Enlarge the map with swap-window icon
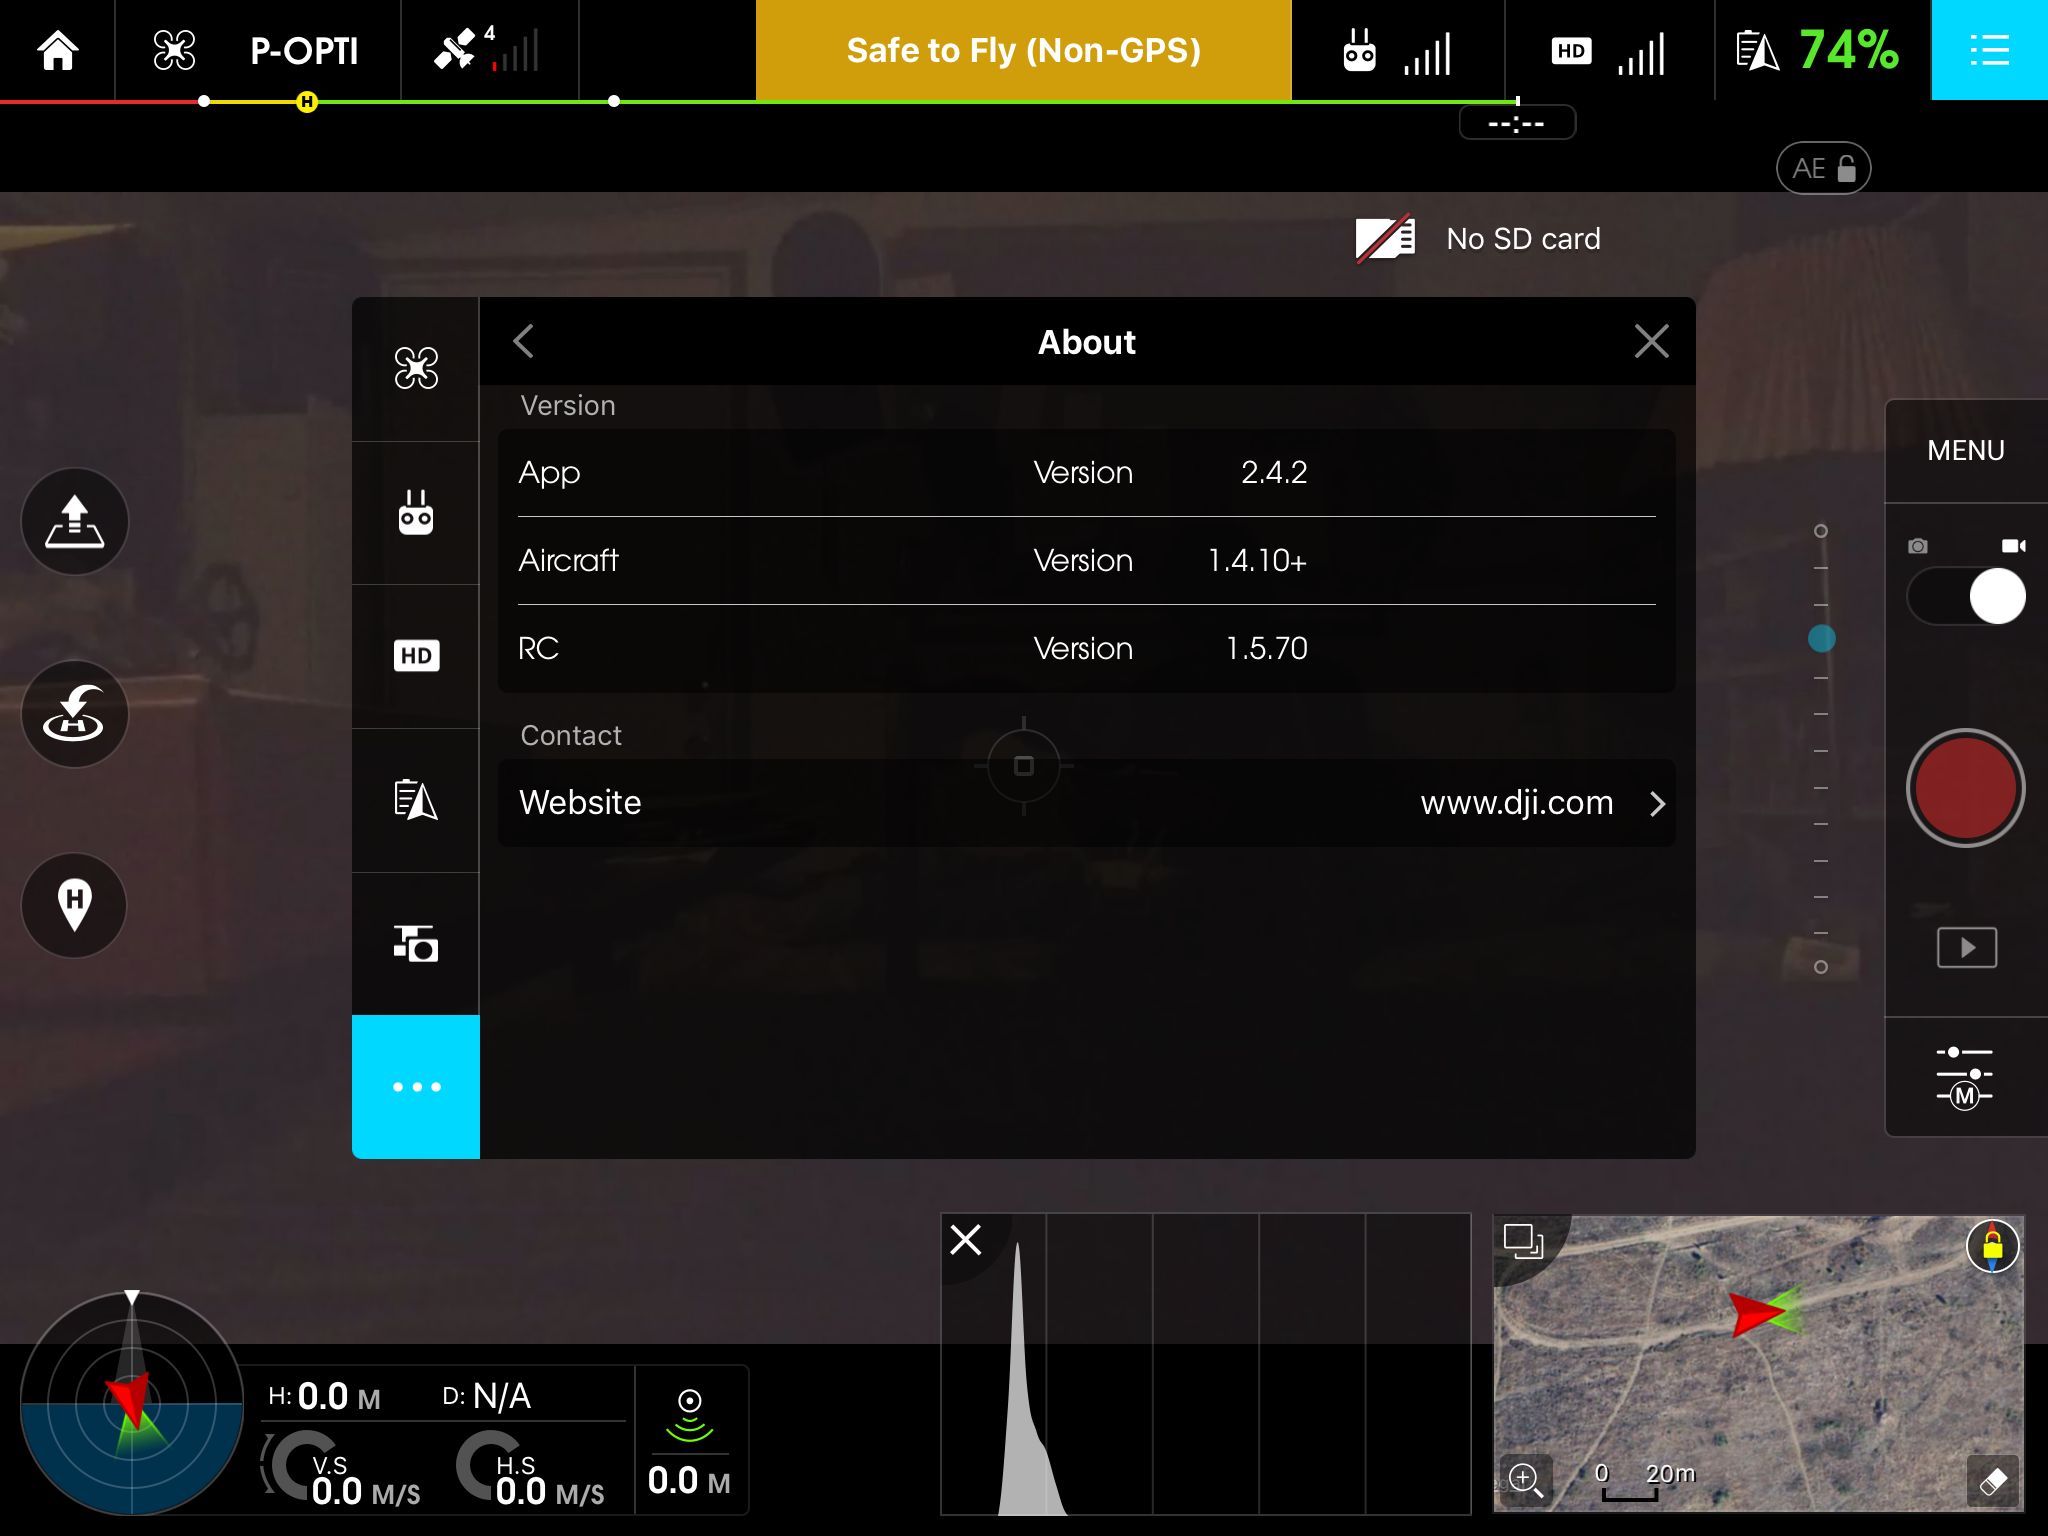Screen dimensions: 2048x1536 [x=1524, y=1241]
